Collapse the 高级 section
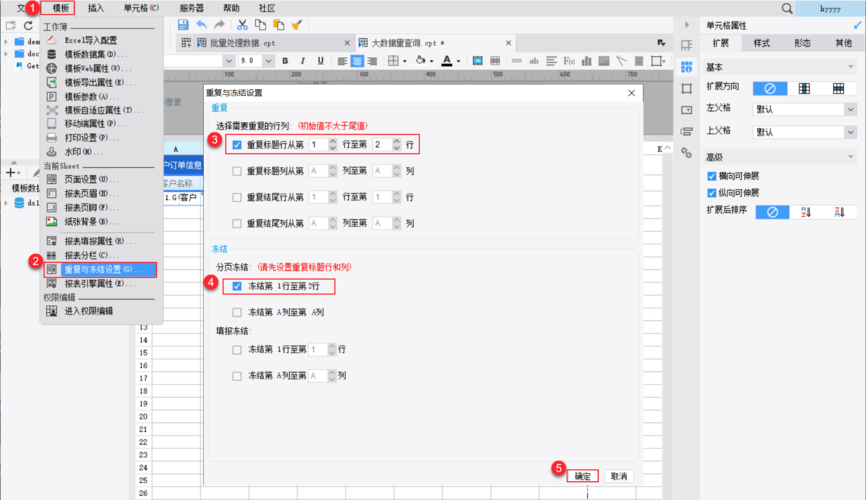 (851, 157)
